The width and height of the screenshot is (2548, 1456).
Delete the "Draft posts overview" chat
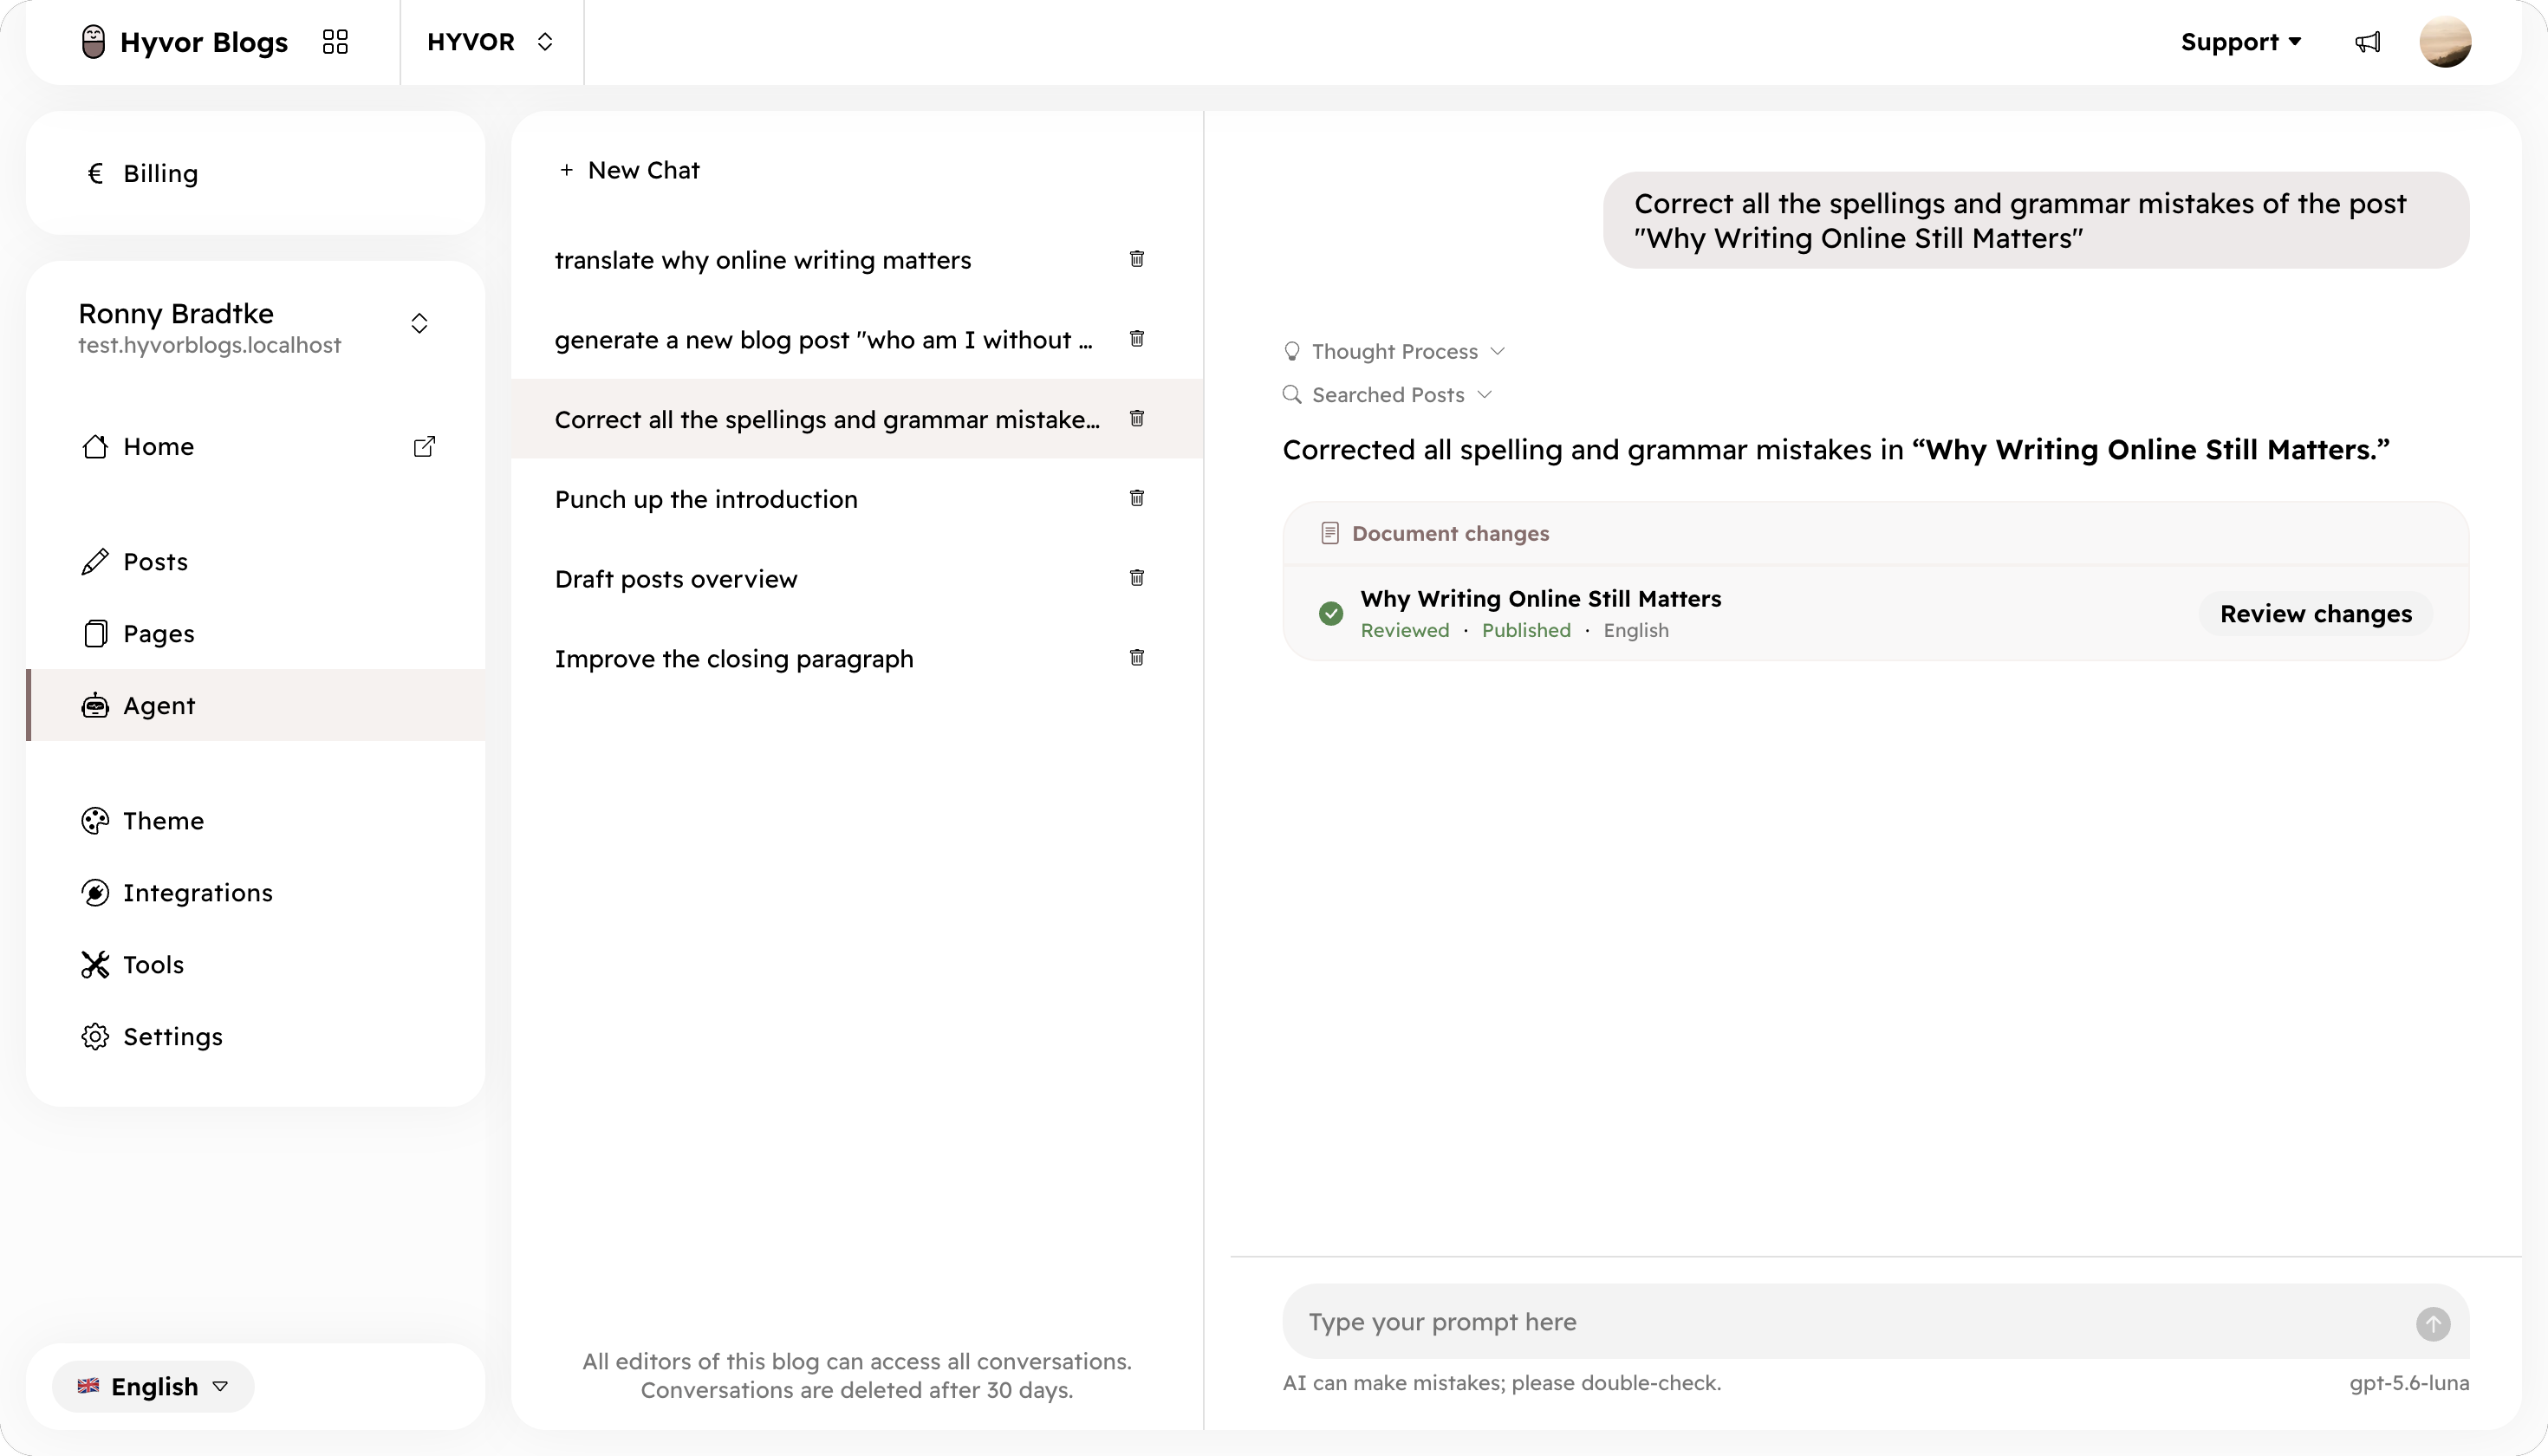coord(1137,578)
